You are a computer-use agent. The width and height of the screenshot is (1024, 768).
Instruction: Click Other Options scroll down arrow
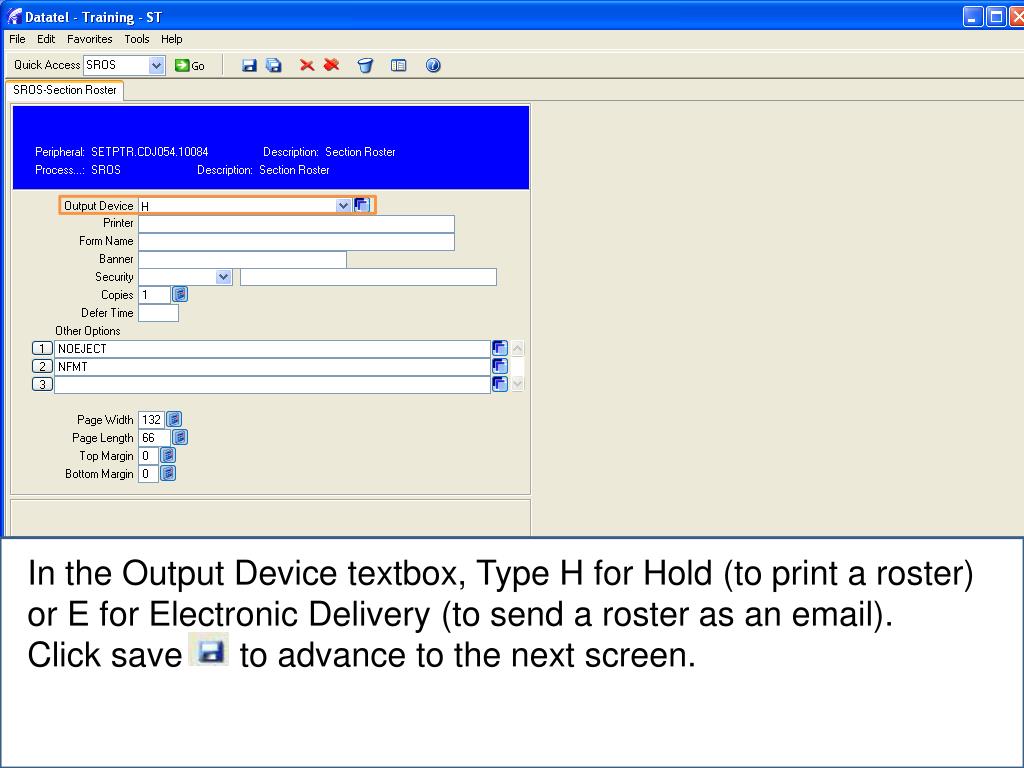(x=517, y=384)
